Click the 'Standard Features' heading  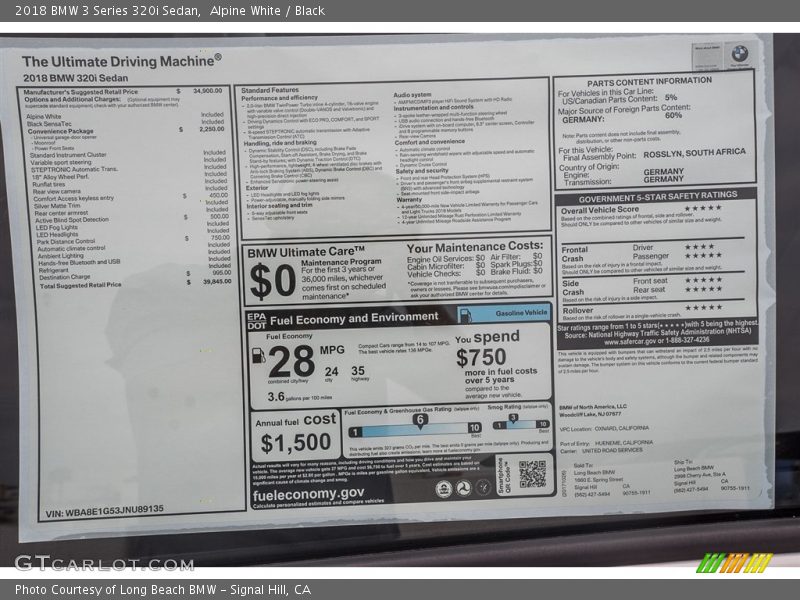tap(270, 90)
